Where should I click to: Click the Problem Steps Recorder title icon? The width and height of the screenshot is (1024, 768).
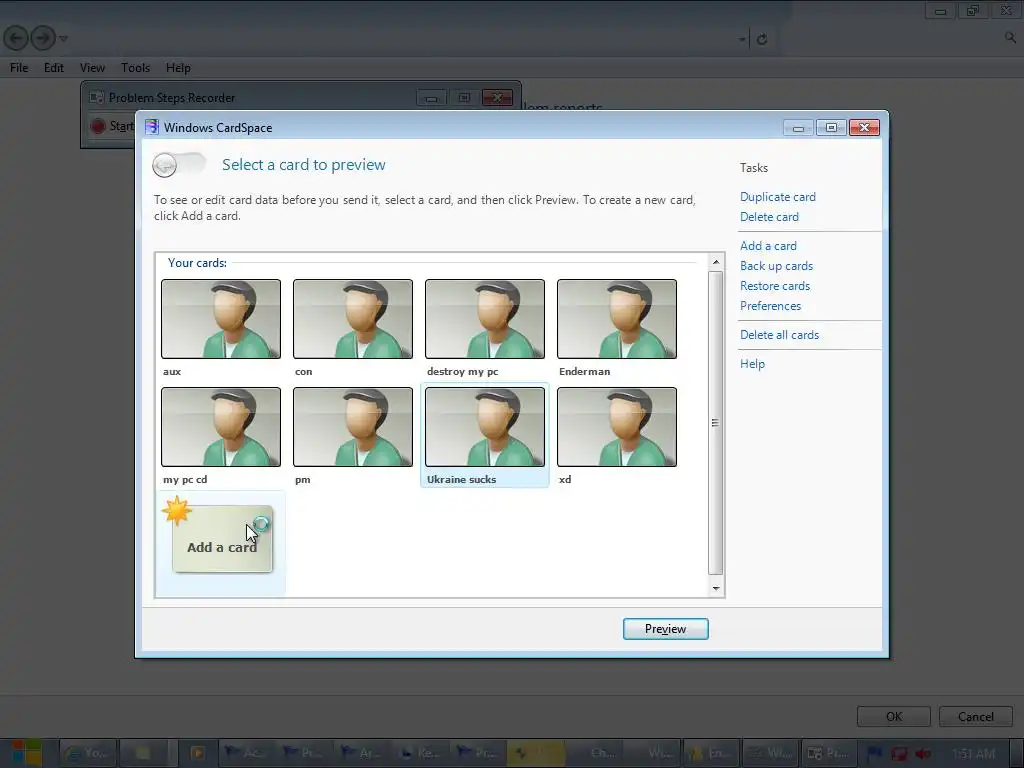coord(97,97)
